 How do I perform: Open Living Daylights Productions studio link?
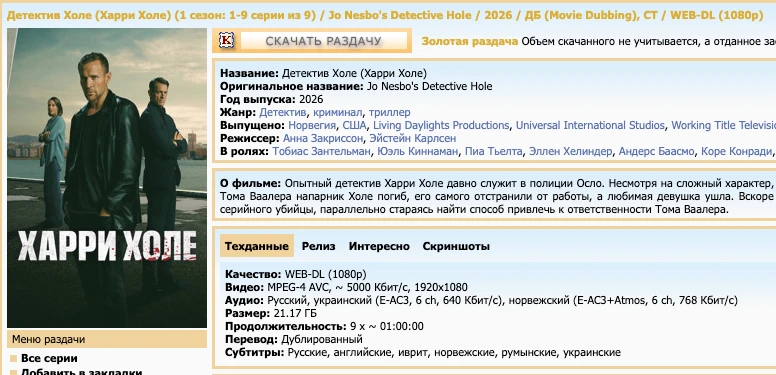tap(441, 125)
